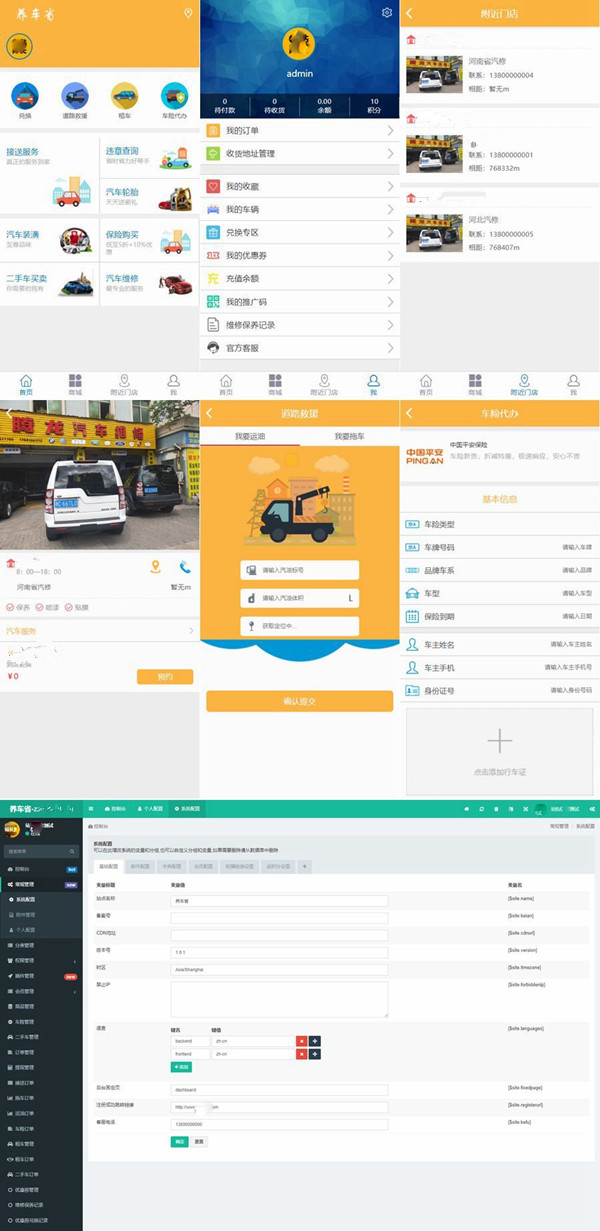Open settings gear on admin profile
The width and height of the screenshot is (600, 1231).
tap(387, 12)
